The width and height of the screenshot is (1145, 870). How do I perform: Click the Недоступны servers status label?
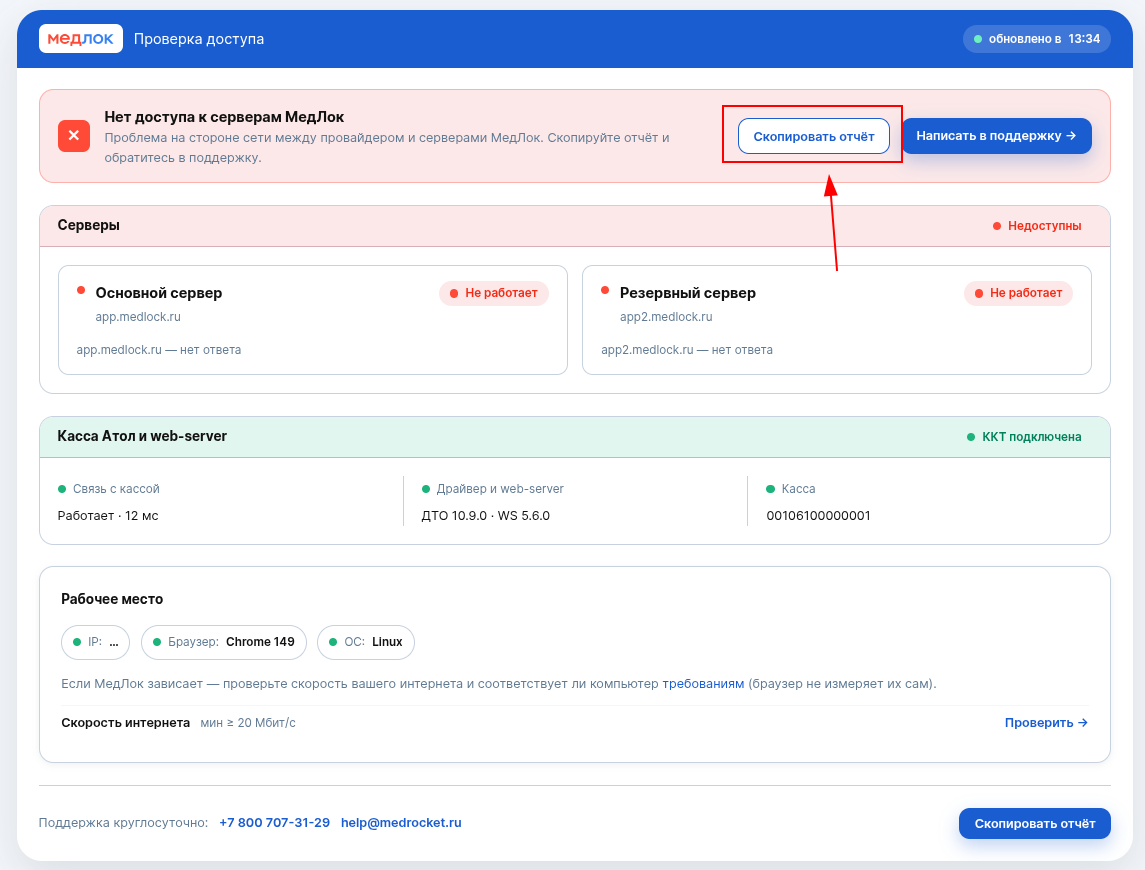1037,226
